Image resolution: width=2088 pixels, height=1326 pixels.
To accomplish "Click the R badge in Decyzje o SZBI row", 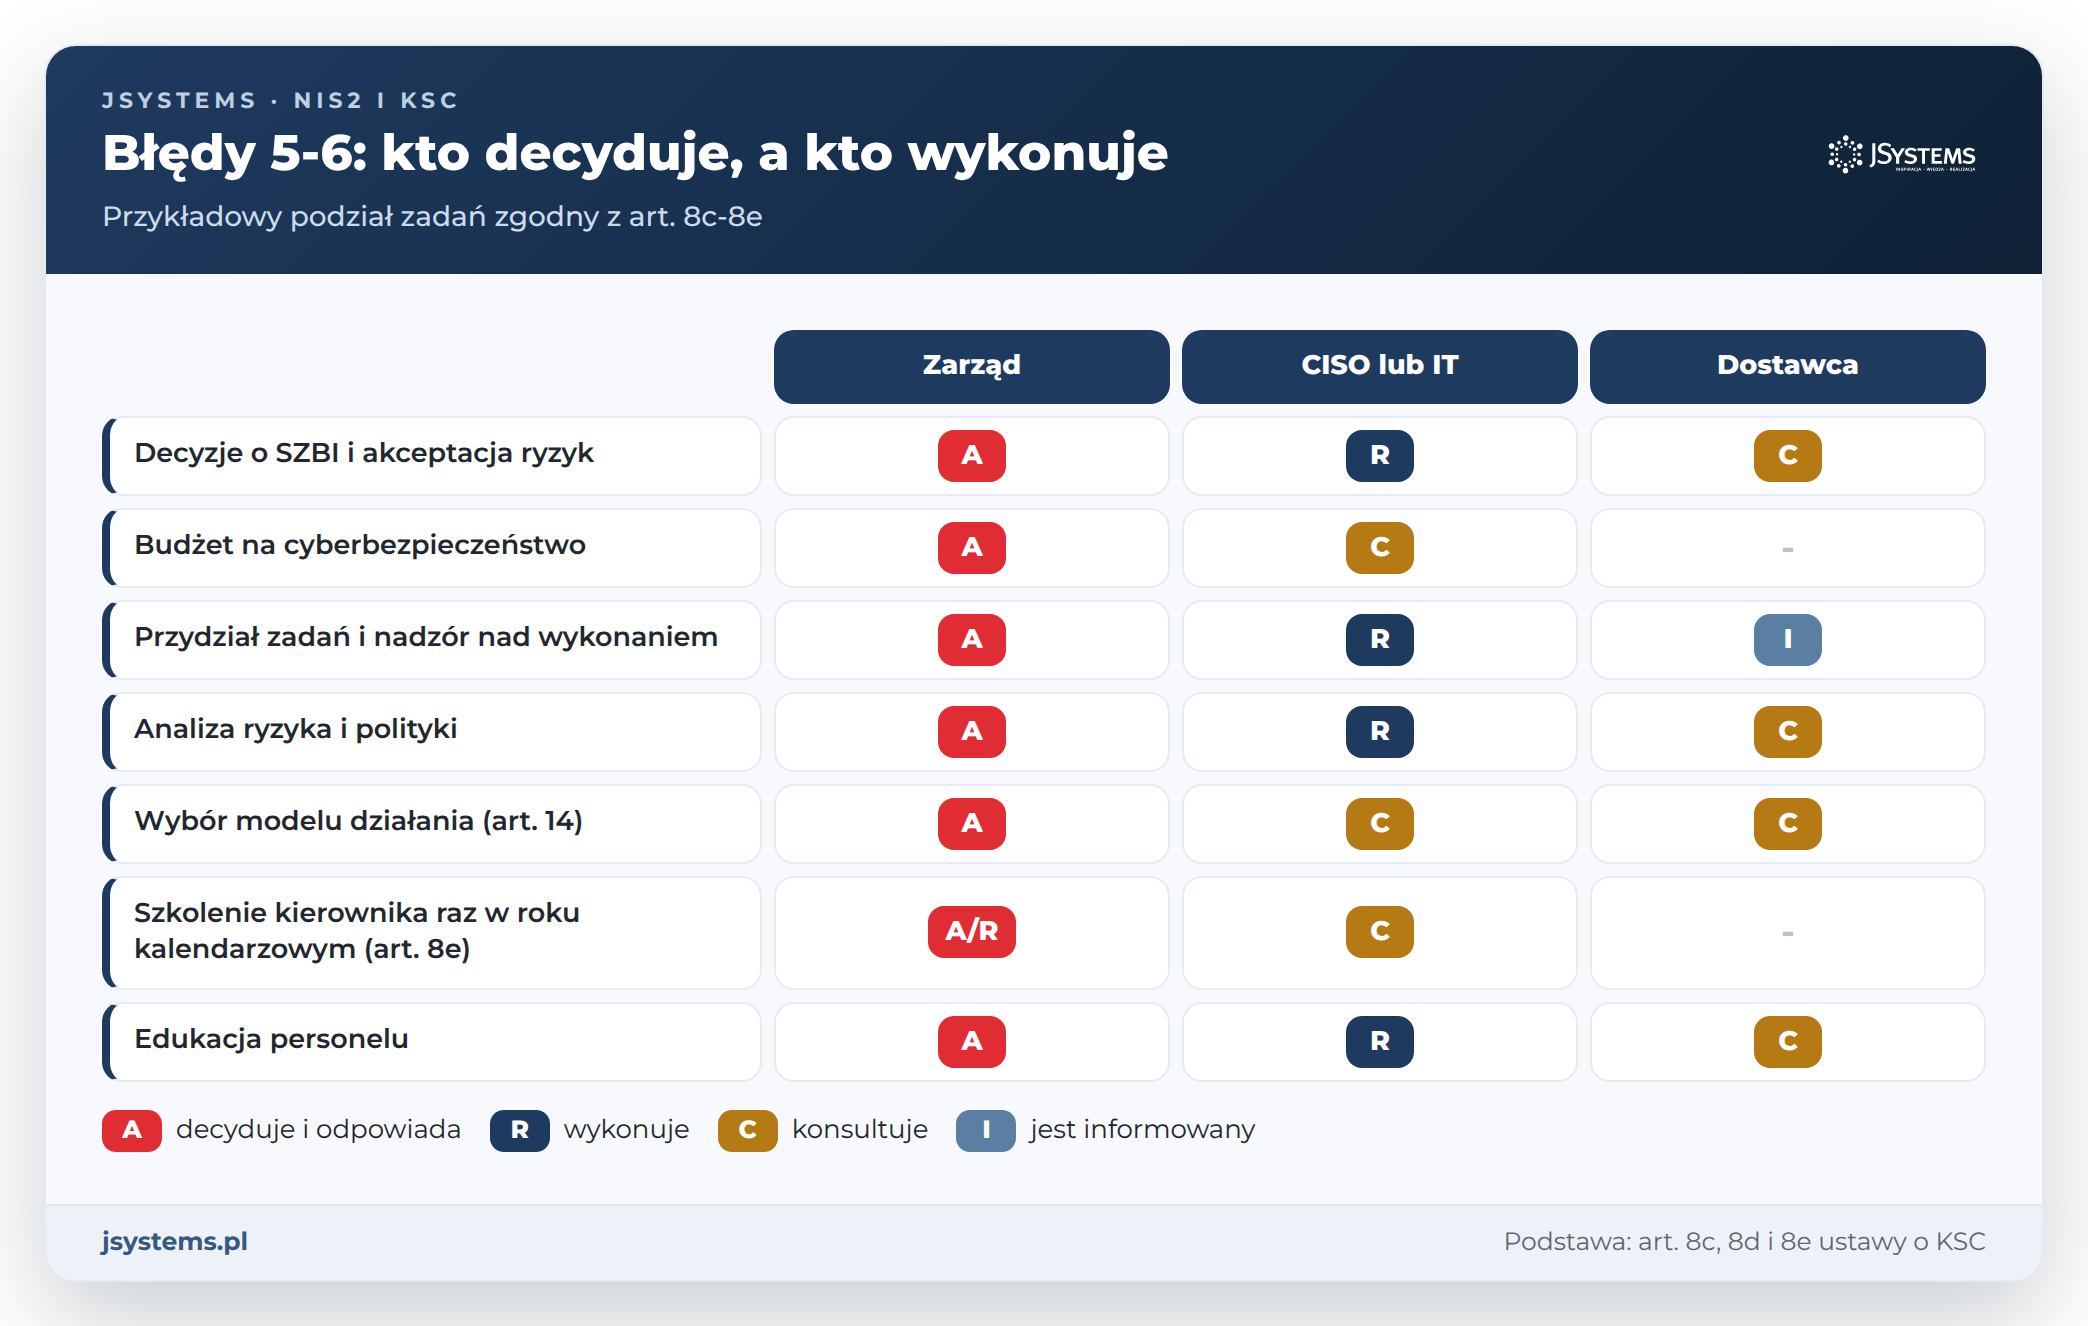I will click(1379, 456).
